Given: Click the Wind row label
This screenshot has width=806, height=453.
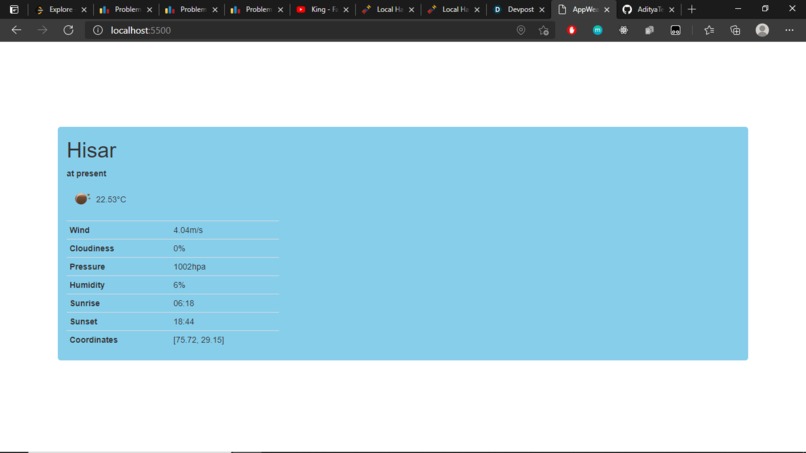Looking at the screenshot, I should [79, 230].
